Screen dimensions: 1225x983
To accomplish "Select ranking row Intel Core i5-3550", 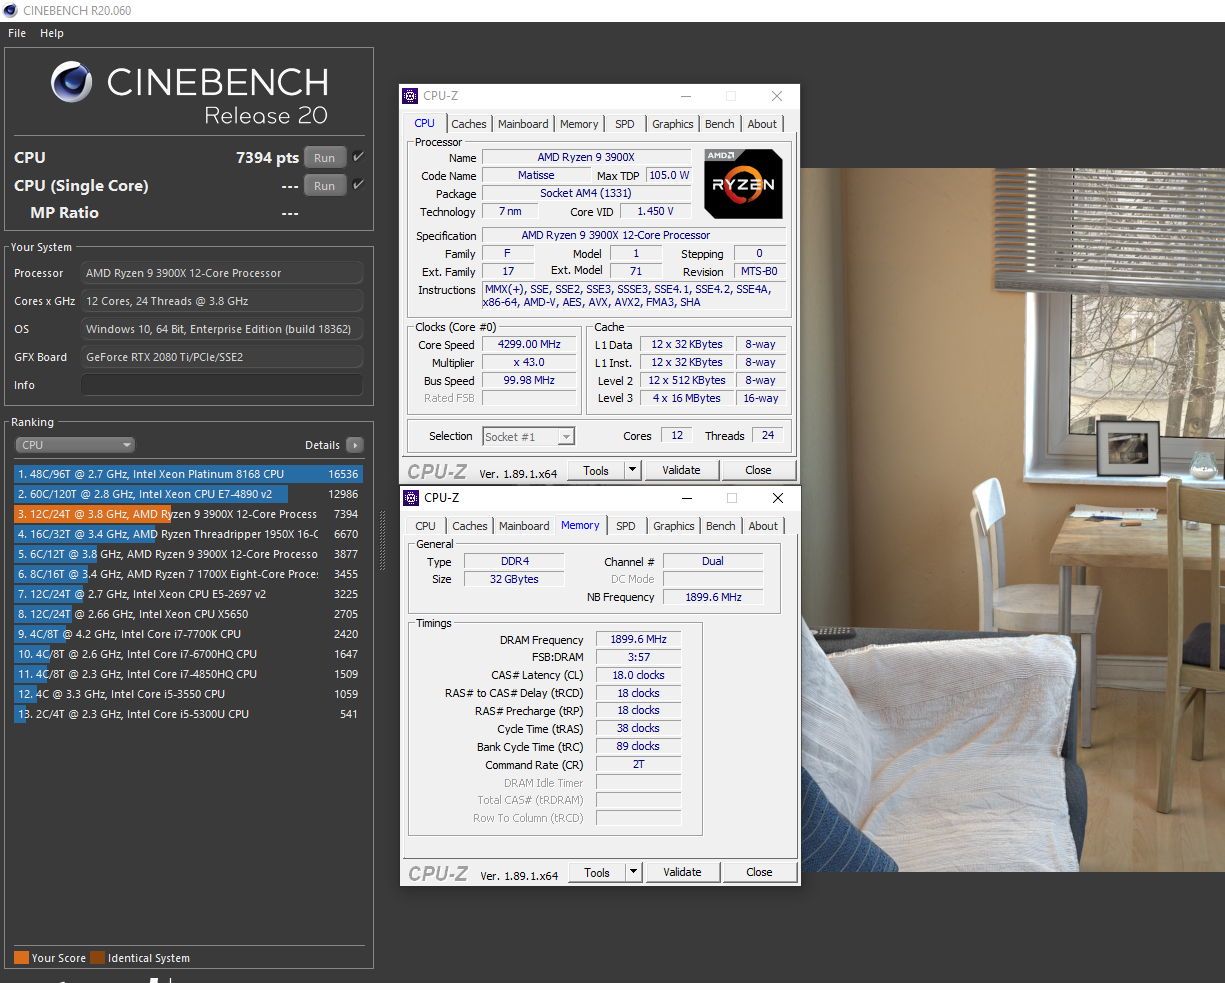I will coord(188,694).
